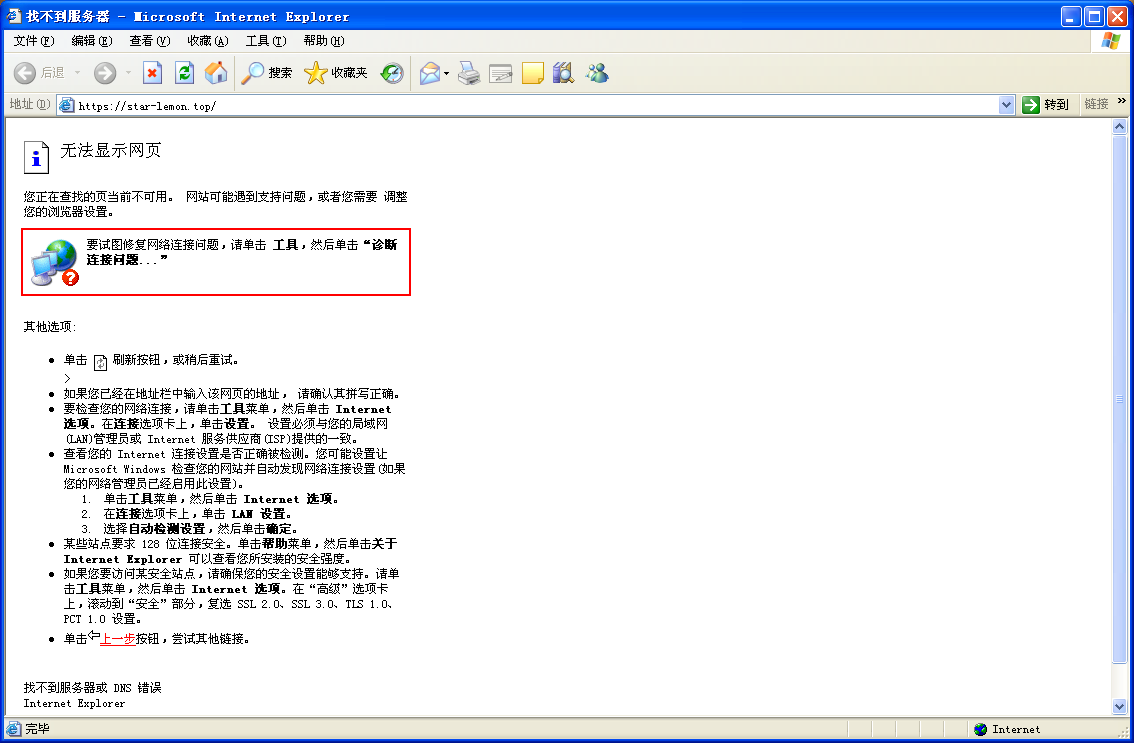The width and height of the screenshot is (1134, 743).
Task: Open the Research book toolbar icon
Action: click(563, 73)
